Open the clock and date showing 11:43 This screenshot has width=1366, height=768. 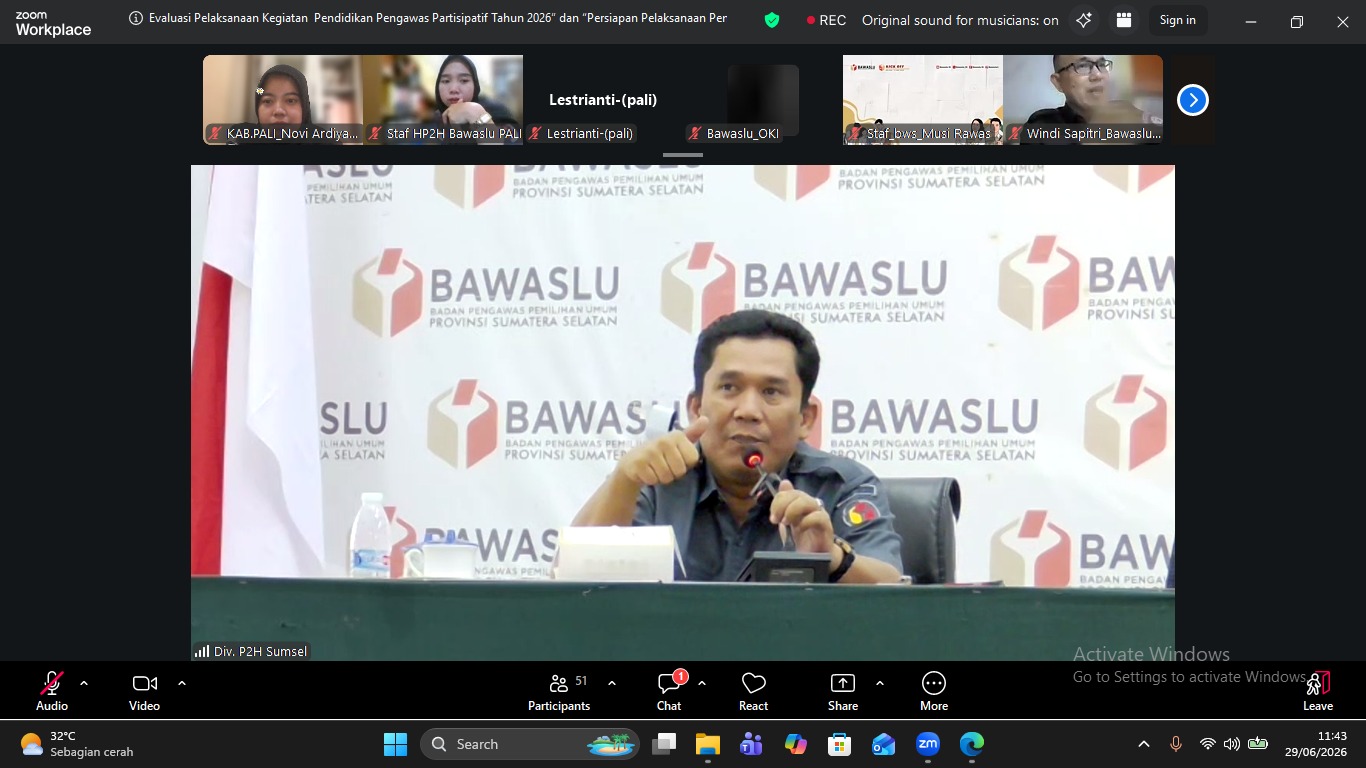(1316, 744)
